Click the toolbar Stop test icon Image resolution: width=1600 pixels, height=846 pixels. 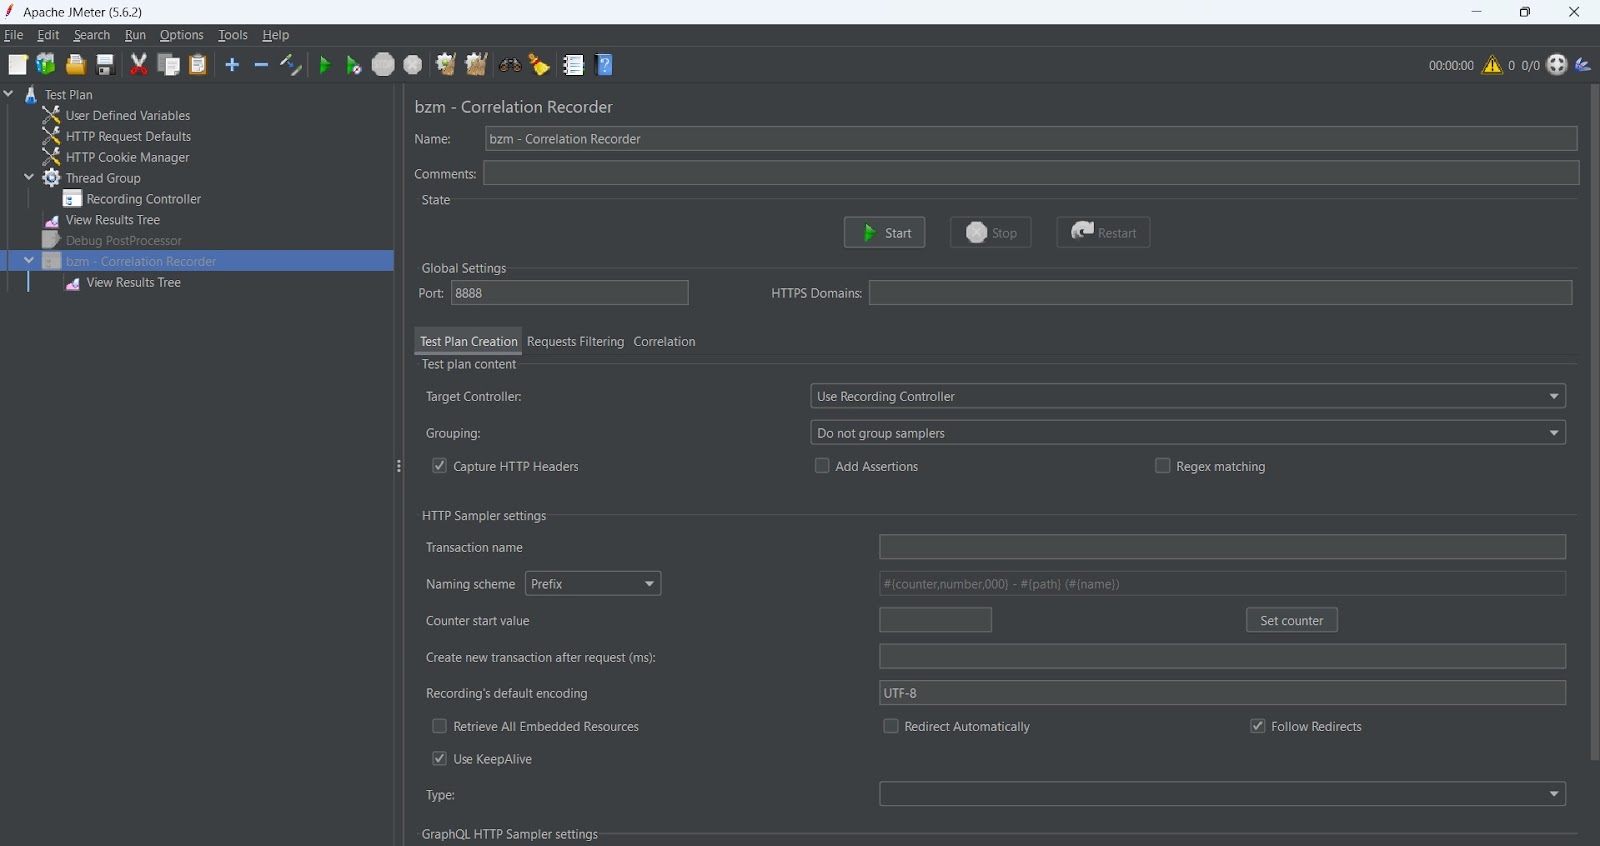pyautogui.click(x=383, y=65)
